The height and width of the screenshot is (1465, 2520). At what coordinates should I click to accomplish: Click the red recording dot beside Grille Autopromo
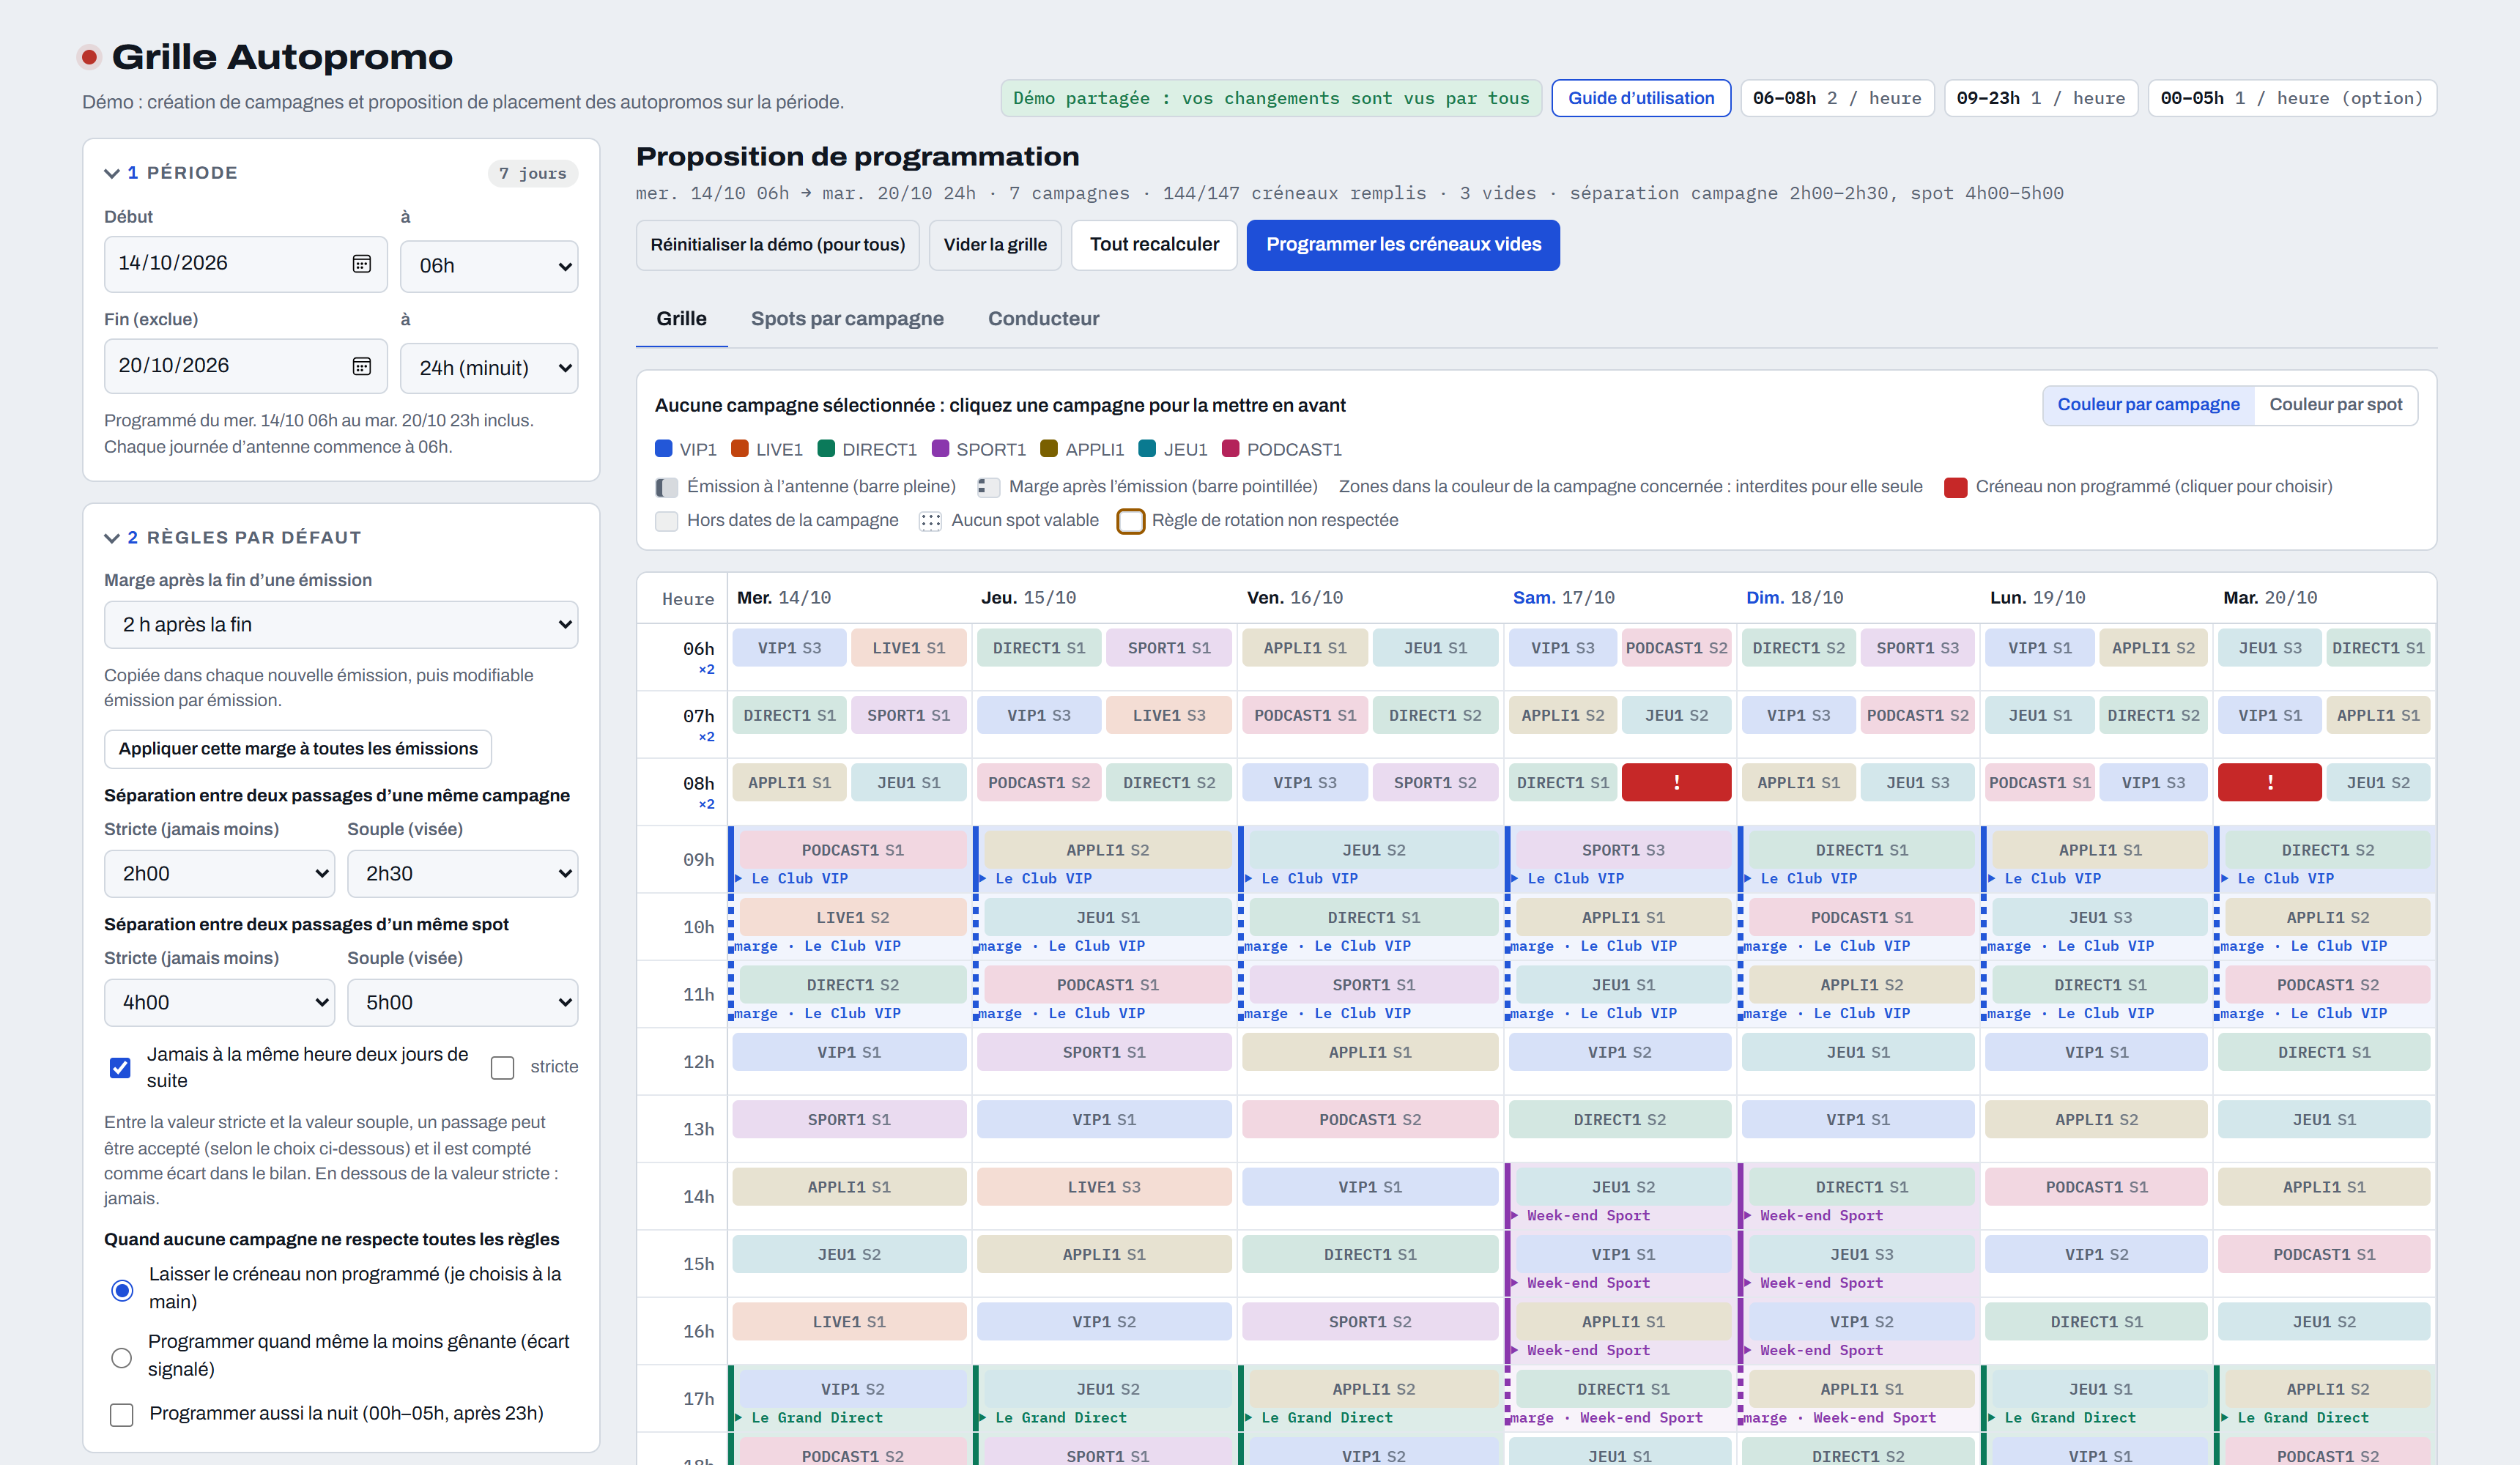pyautogui.click(x=89, y=57)
